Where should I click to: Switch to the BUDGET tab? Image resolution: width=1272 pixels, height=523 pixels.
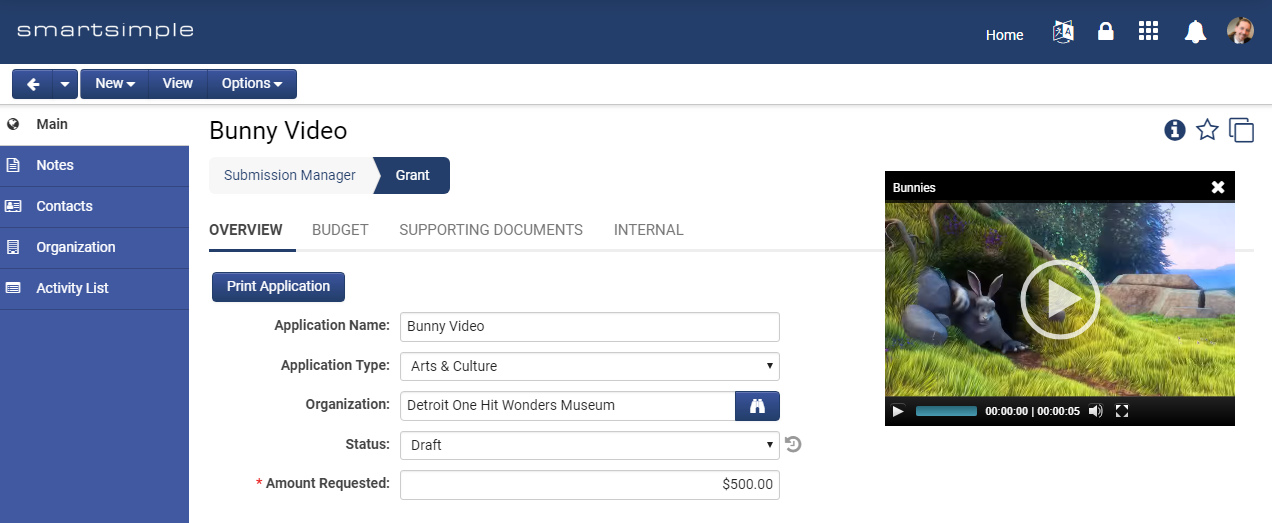[x=340, y=230]
